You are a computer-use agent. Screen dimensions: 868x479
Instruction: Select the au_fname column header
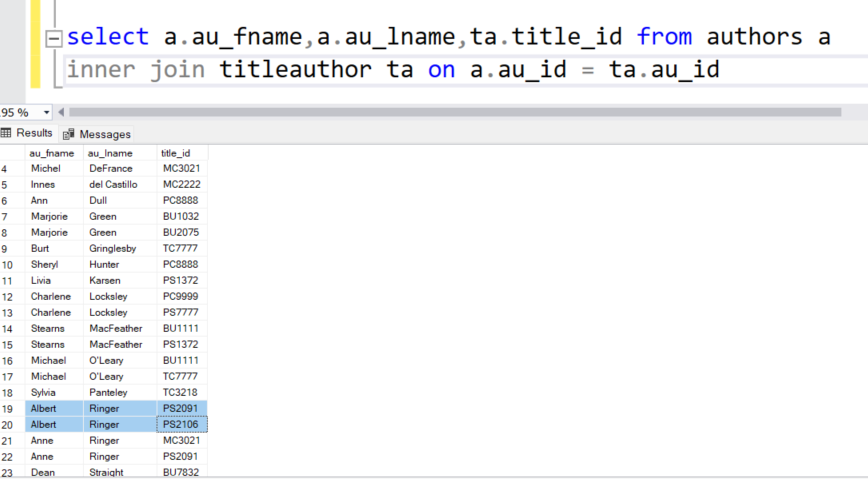click(x=54, y=153)
